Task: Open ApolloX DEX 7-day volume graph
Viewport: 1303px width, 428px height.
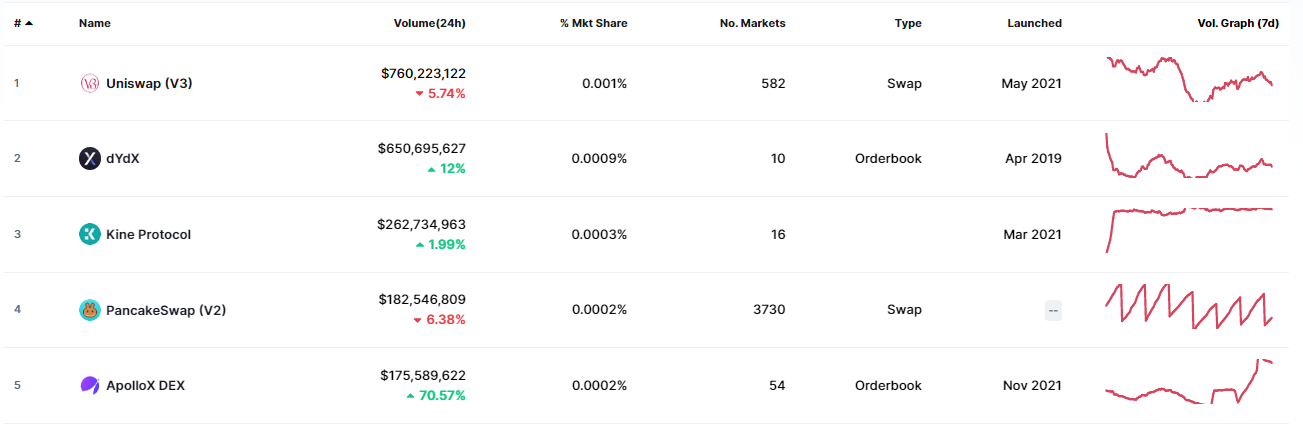Action: coord(1189,381)
